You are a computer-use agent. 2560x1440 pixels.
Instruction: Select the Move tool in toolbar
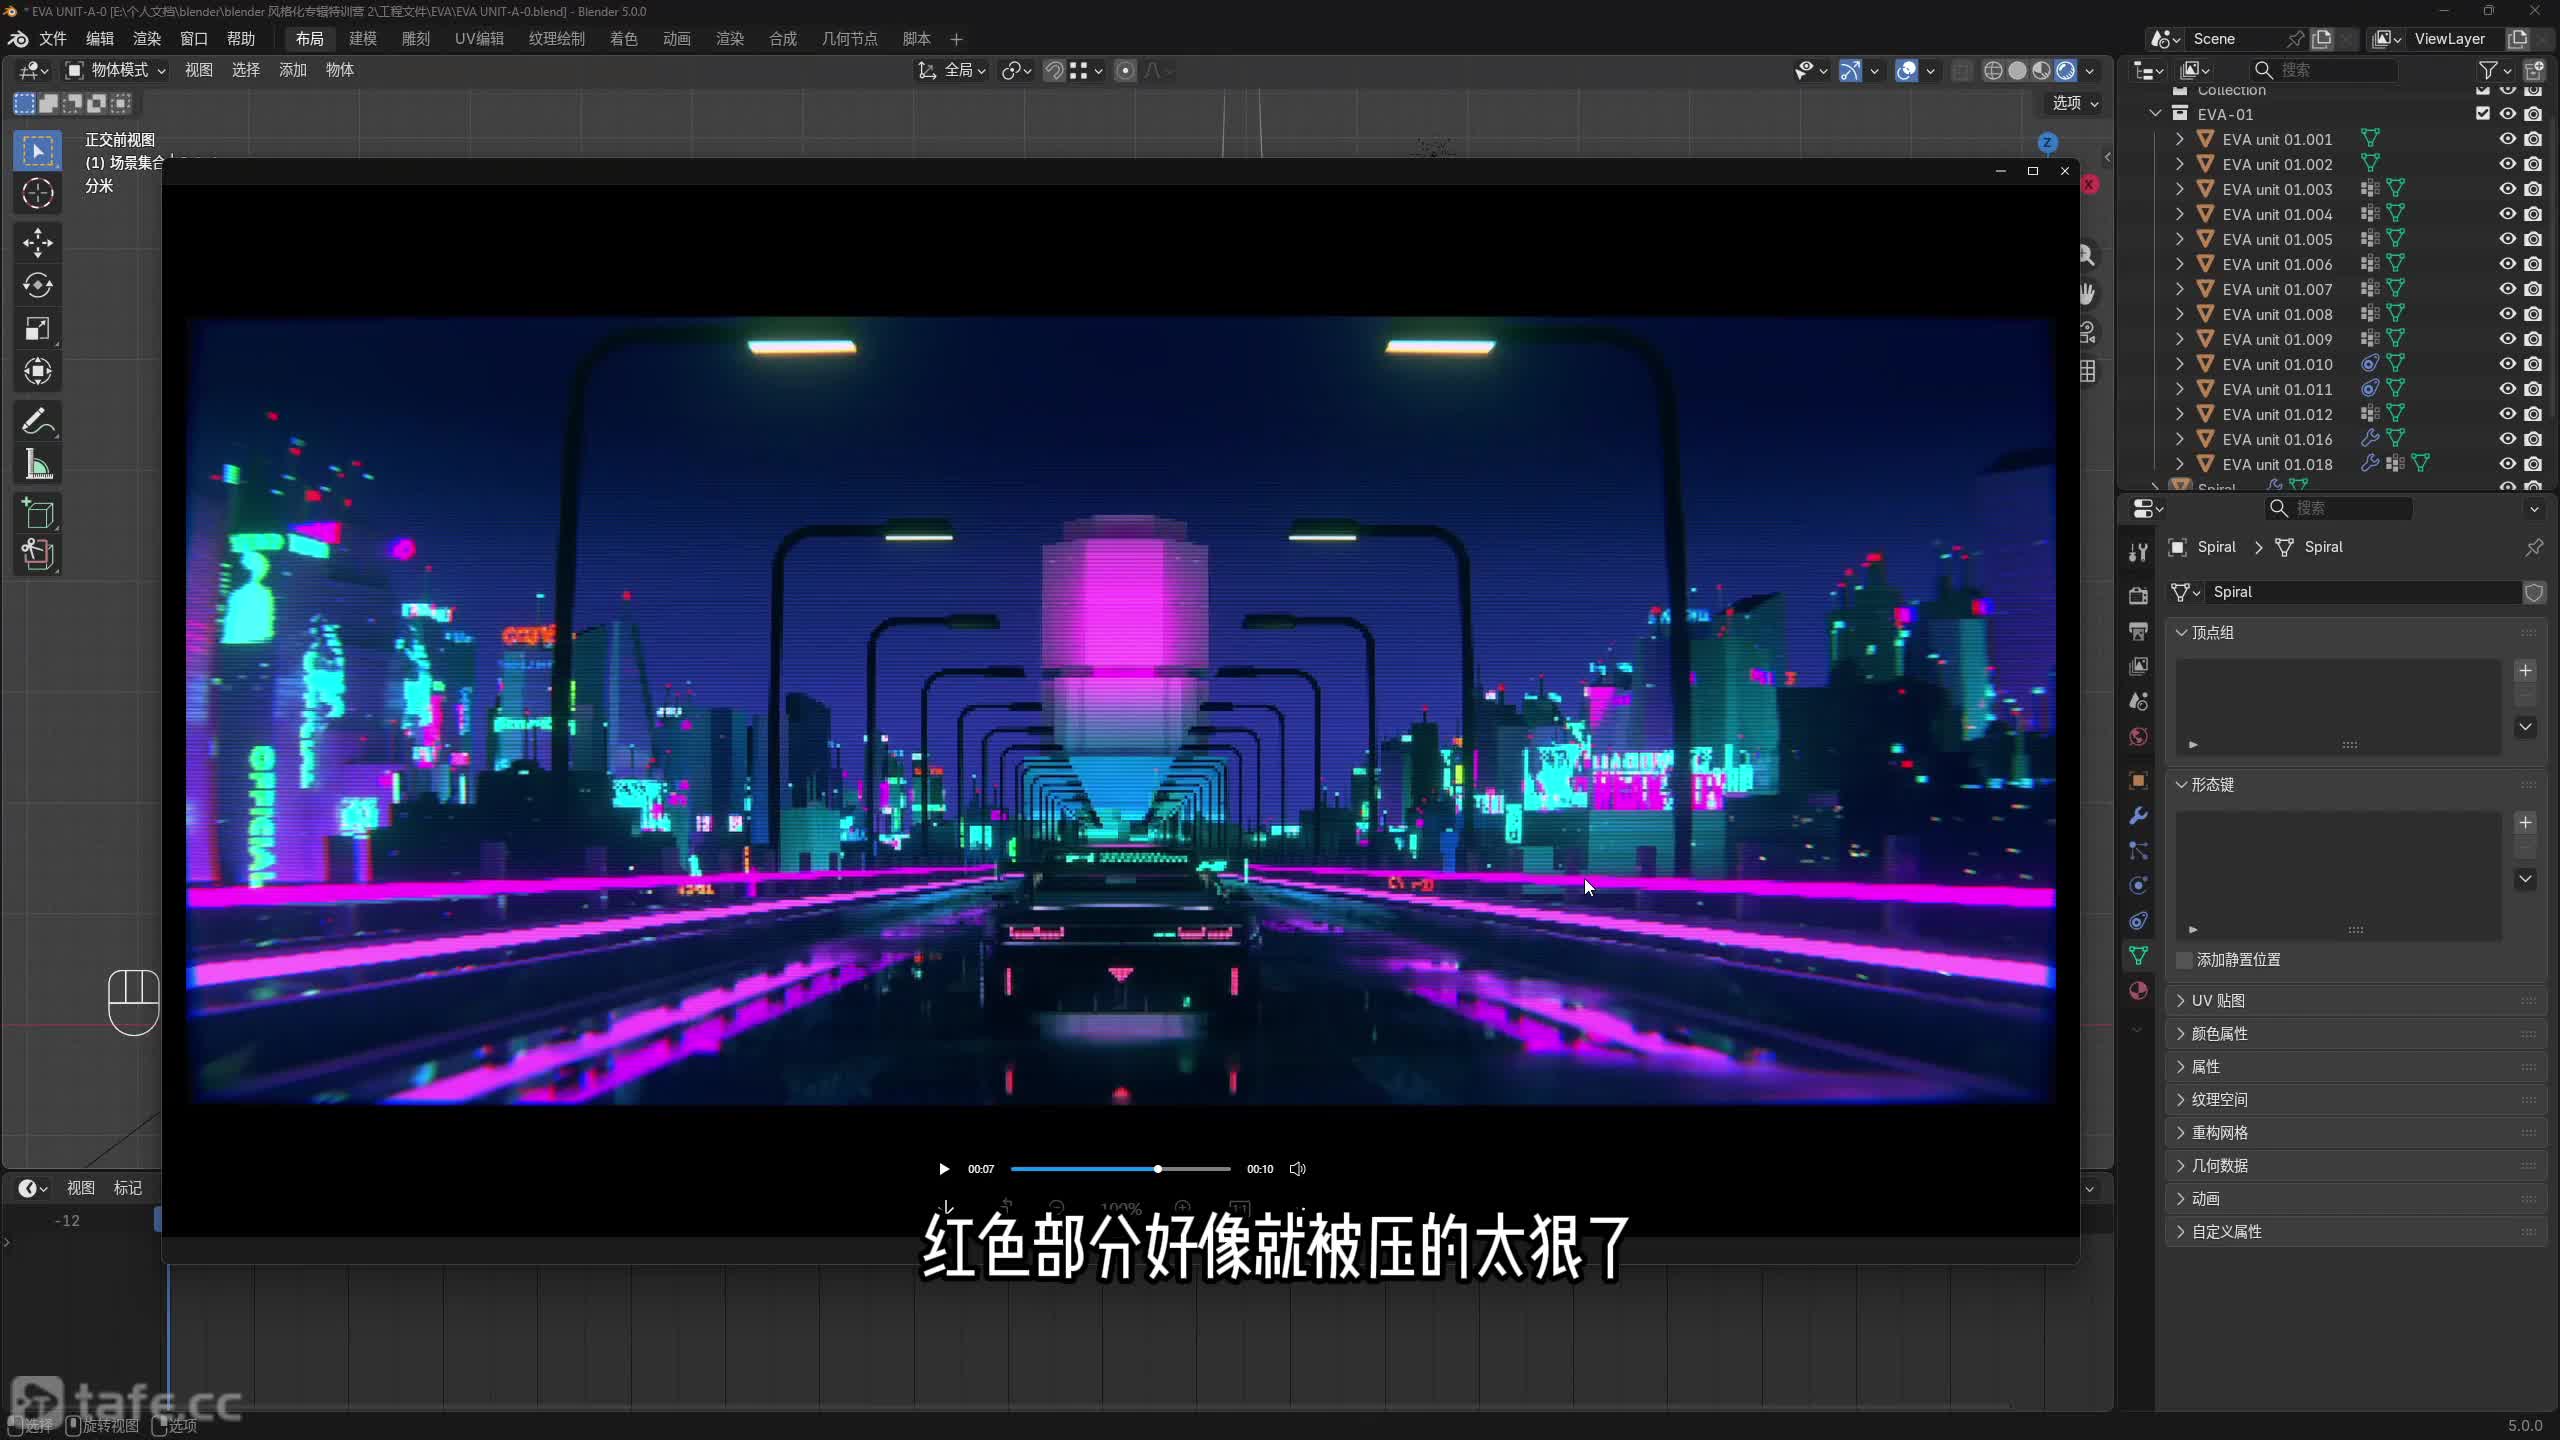pyautogui.click(x=38, y=242)
